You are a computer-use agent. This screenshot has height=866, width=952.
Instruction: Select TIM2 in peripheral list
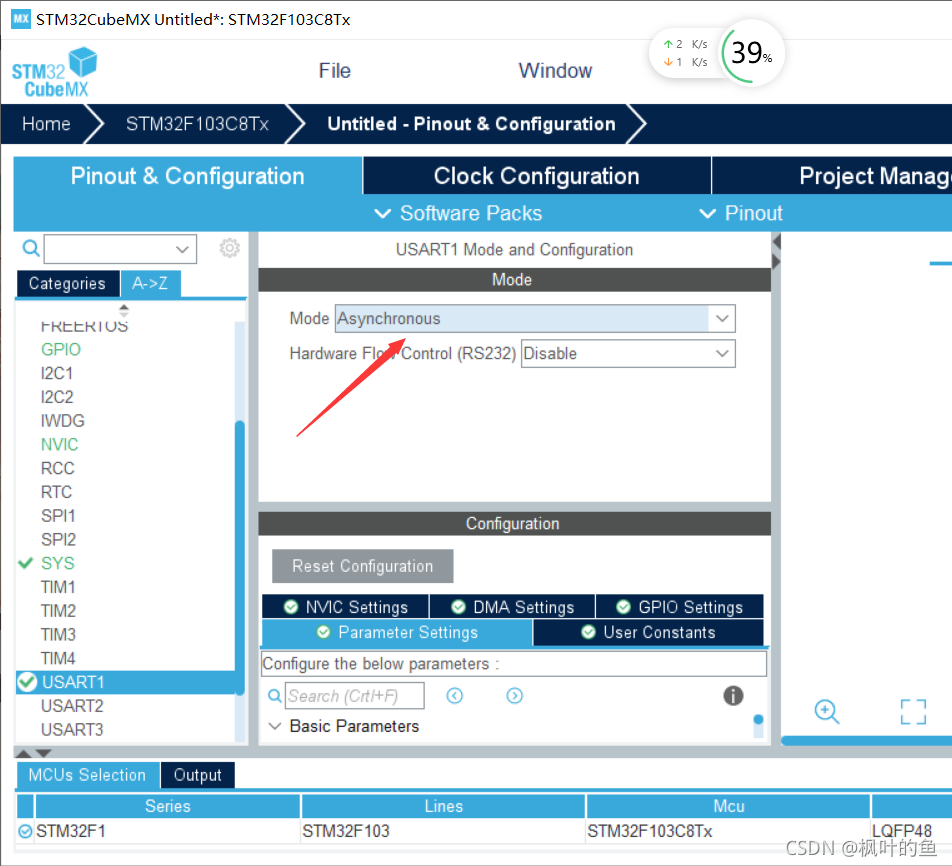point(58,610)
